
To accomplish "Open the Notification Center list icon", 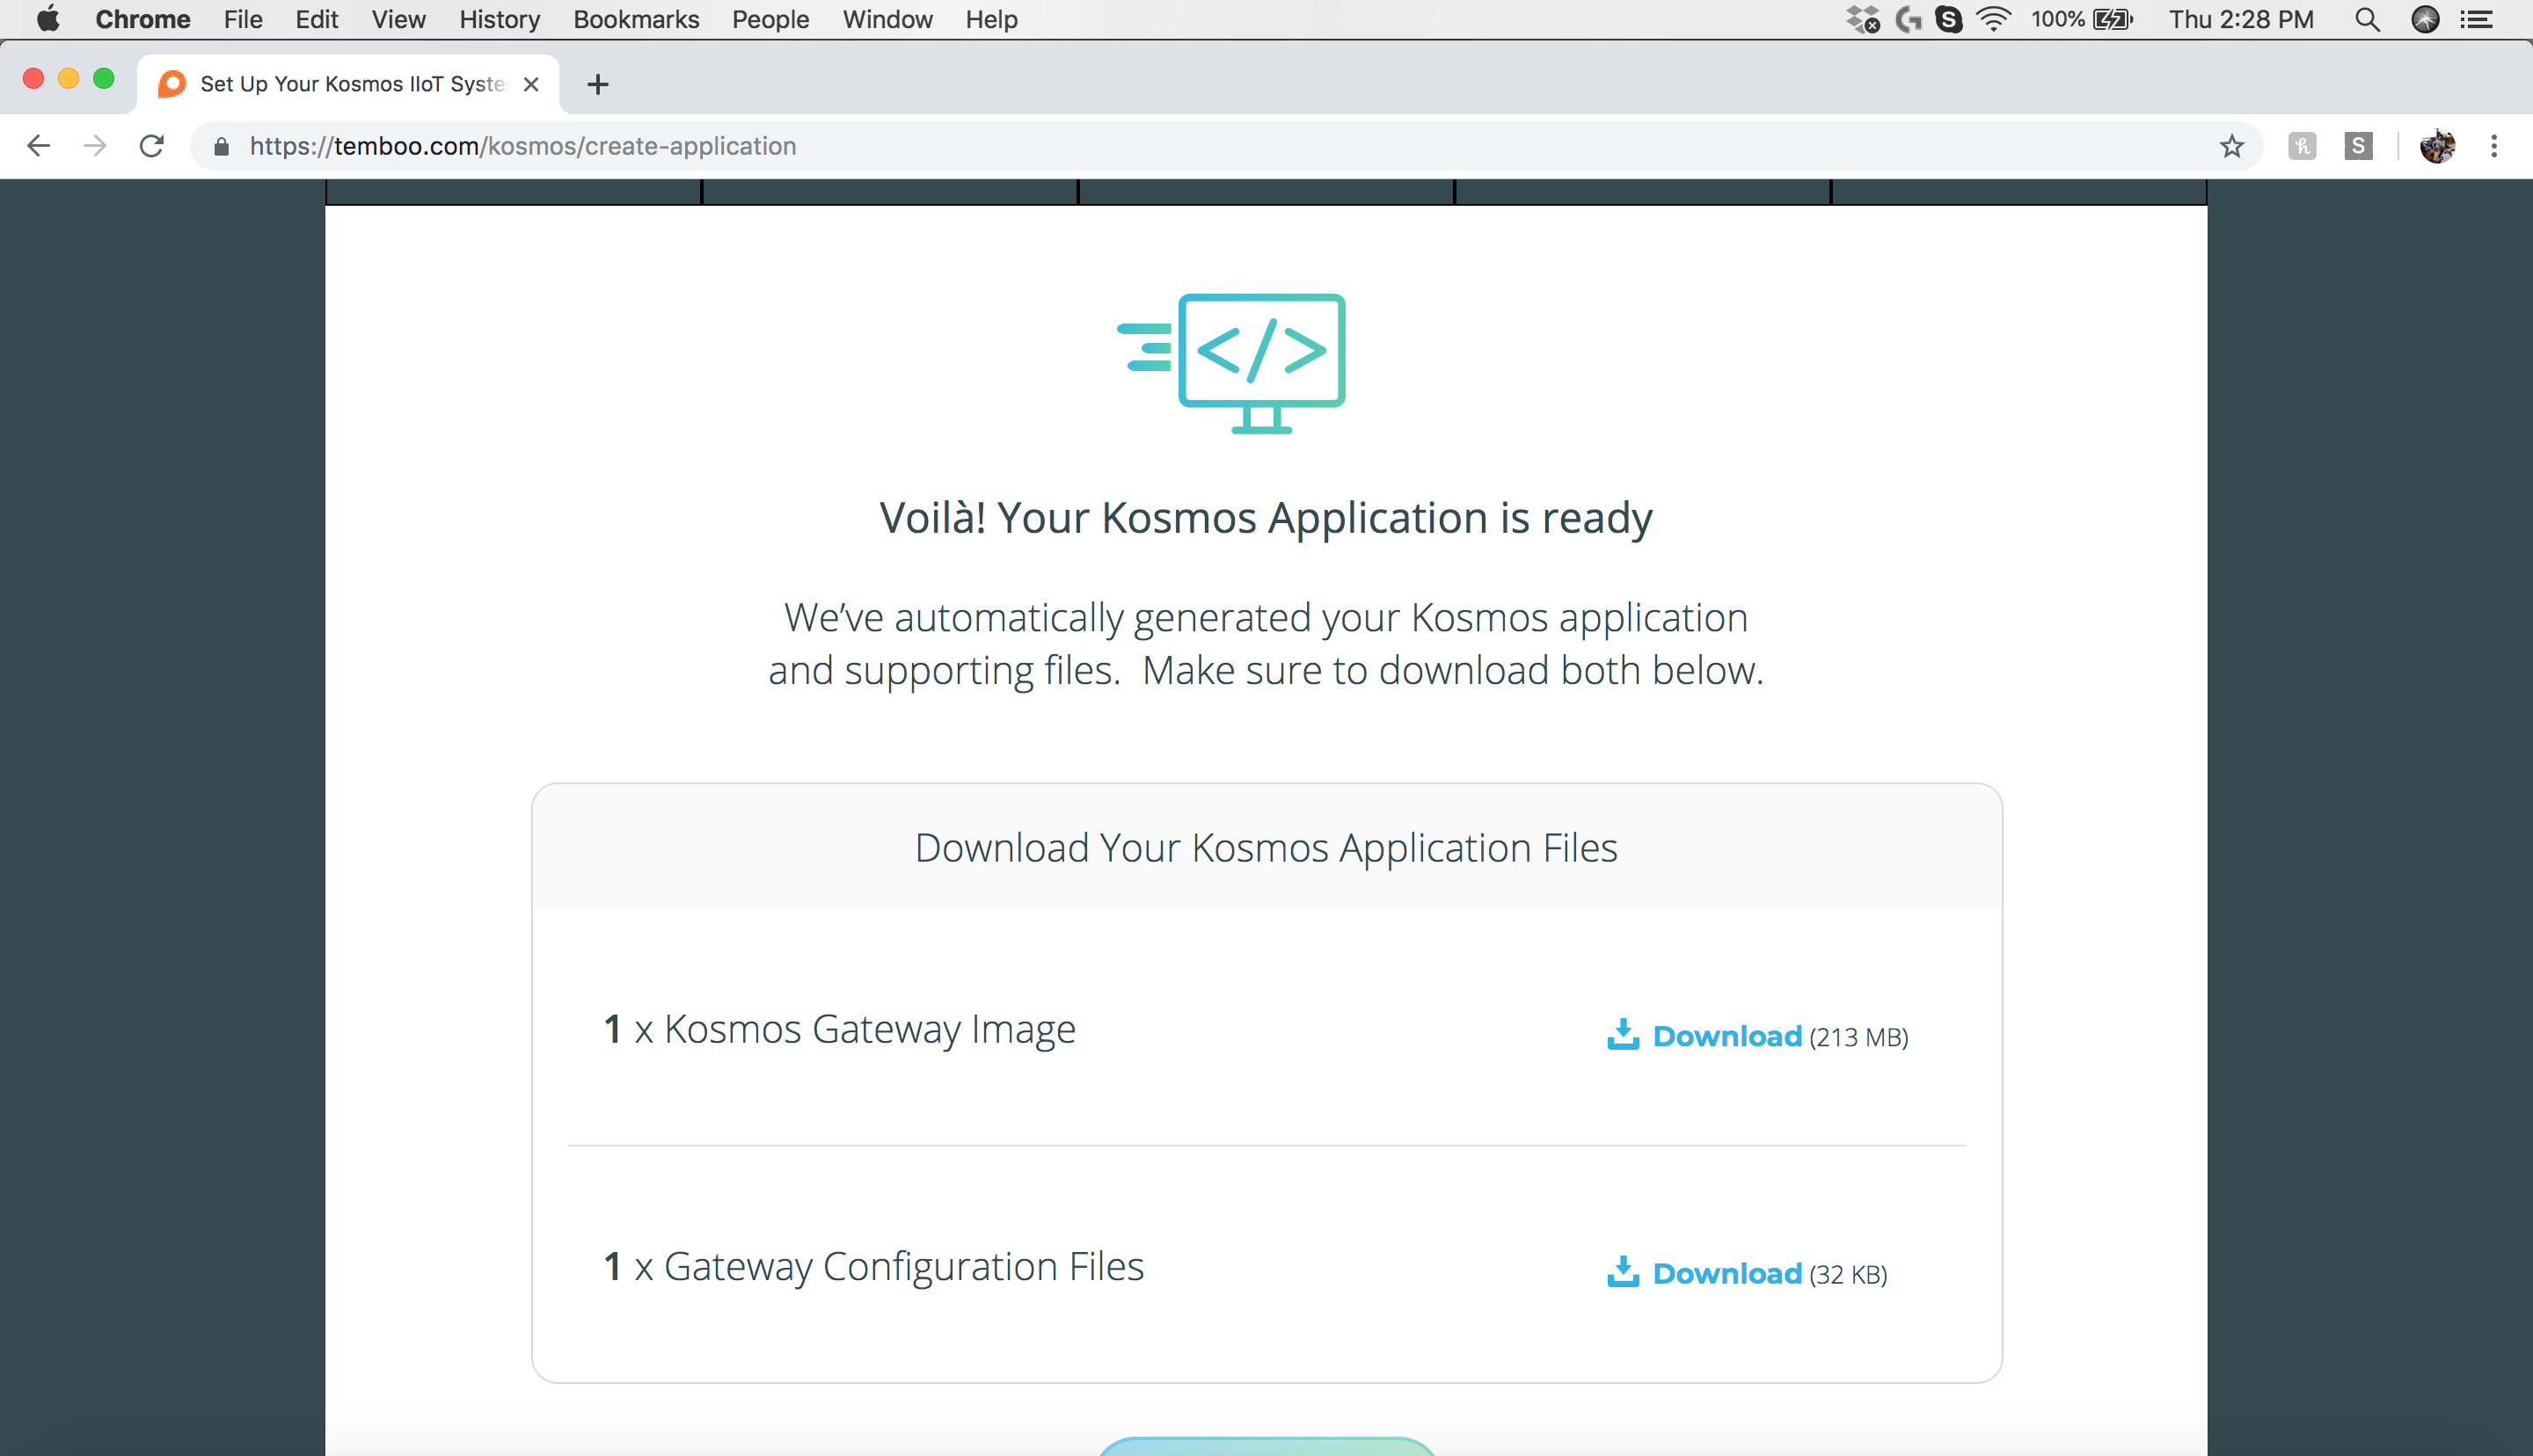I will [x=2476, y=19].
